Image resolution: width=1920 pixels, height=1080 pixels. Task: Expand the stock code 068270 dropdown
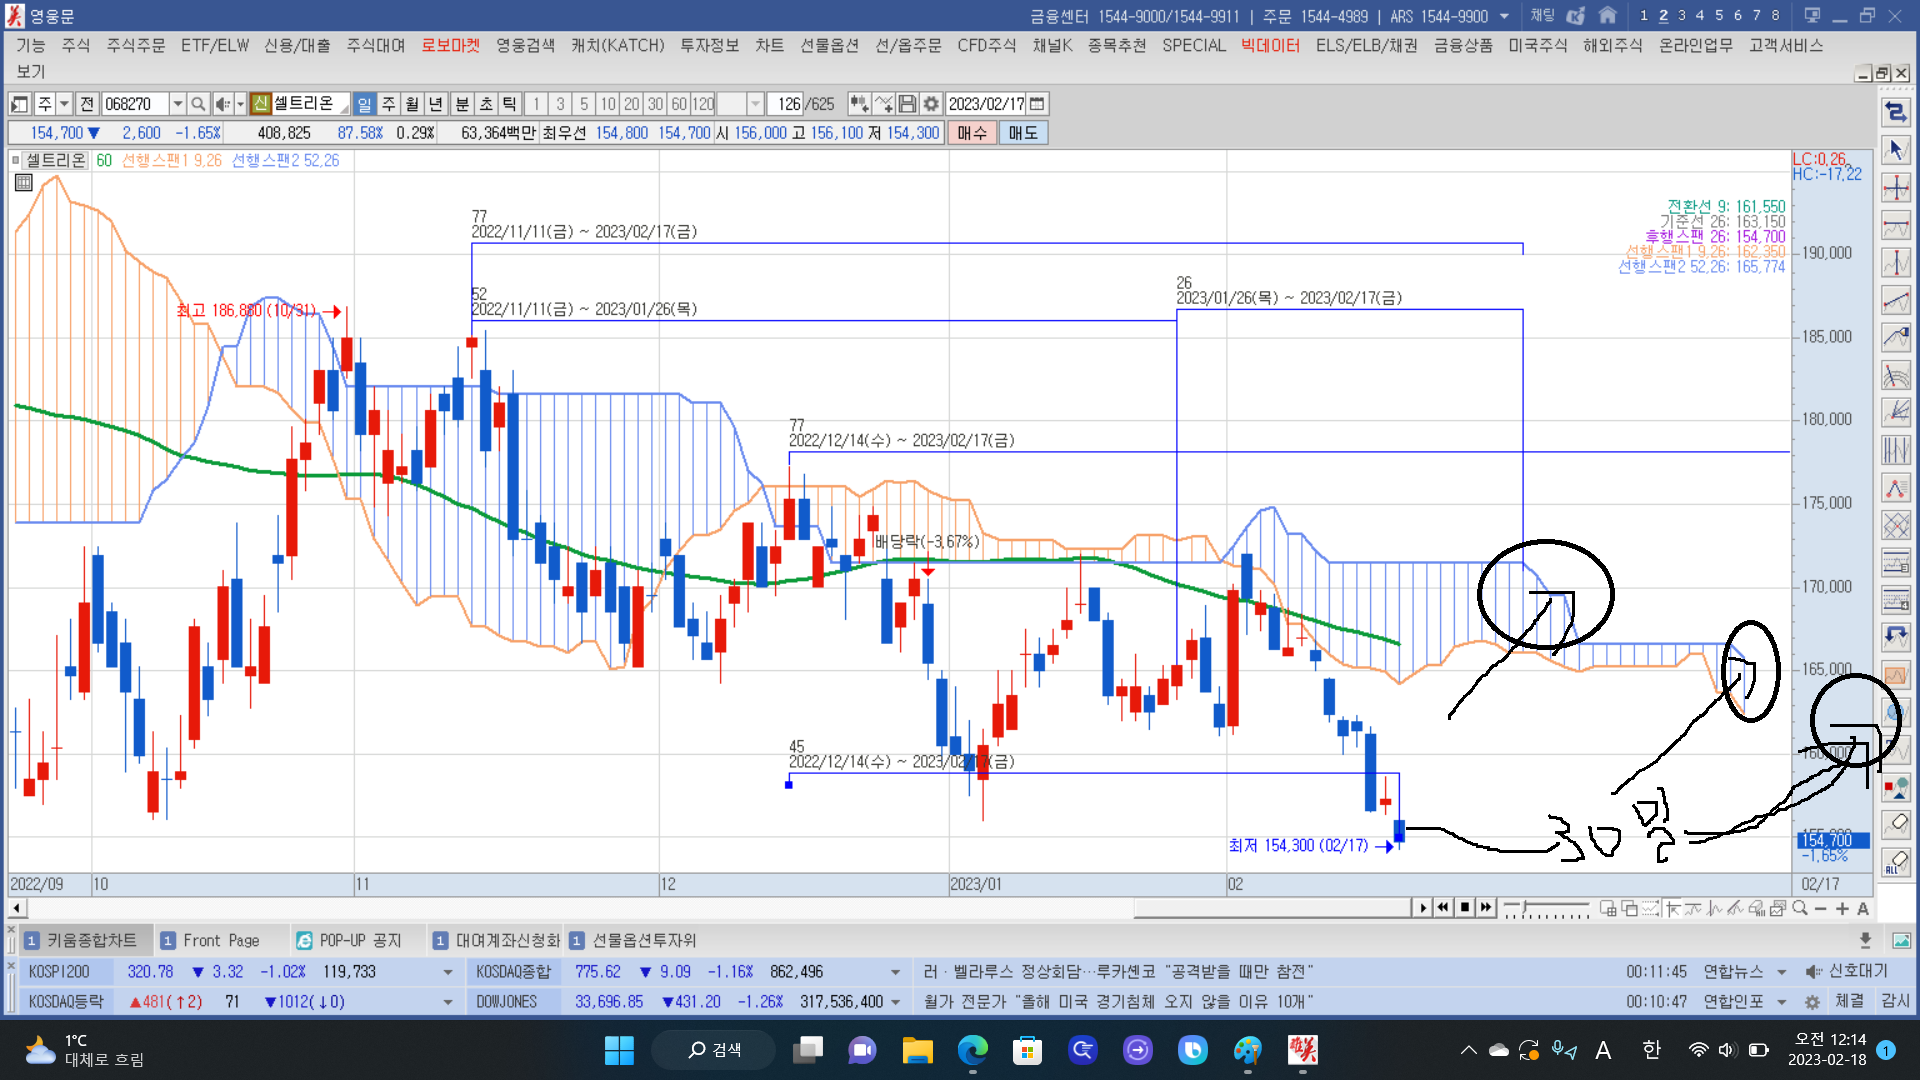[177, 104]
